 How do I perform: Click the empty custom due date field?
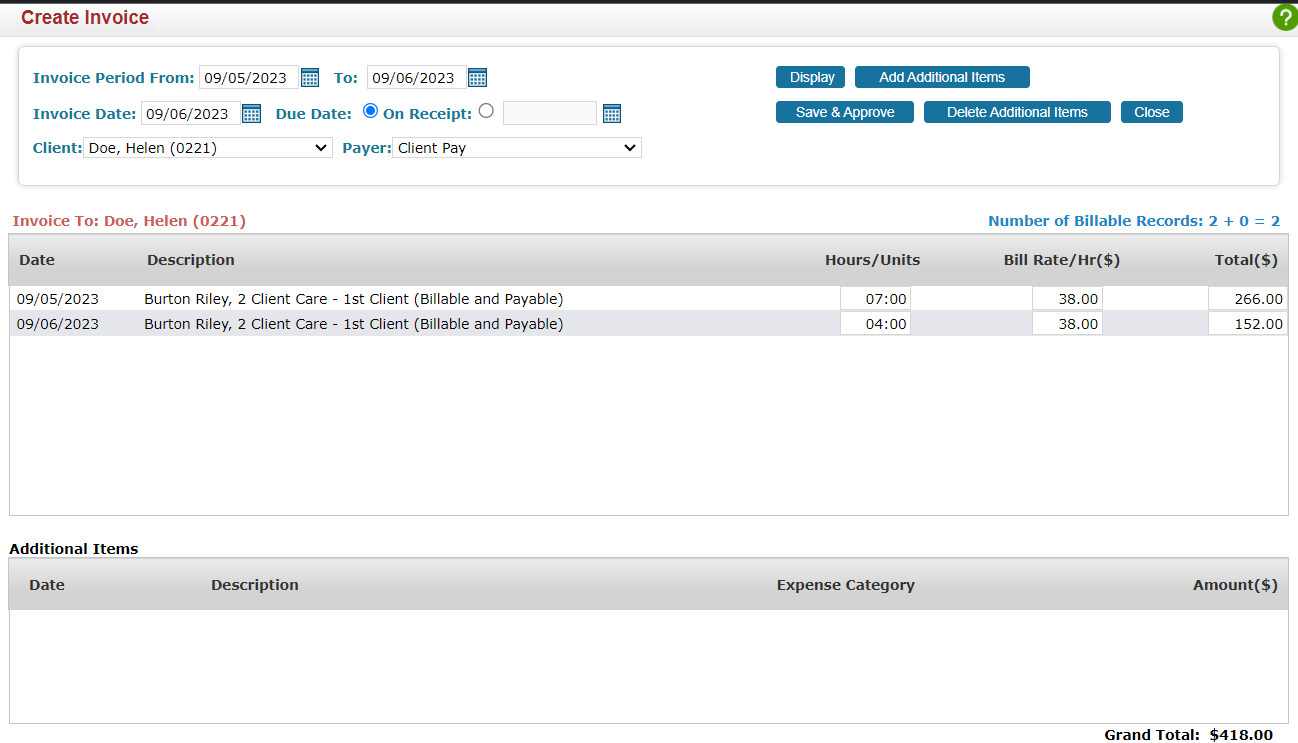coord(549,113)
